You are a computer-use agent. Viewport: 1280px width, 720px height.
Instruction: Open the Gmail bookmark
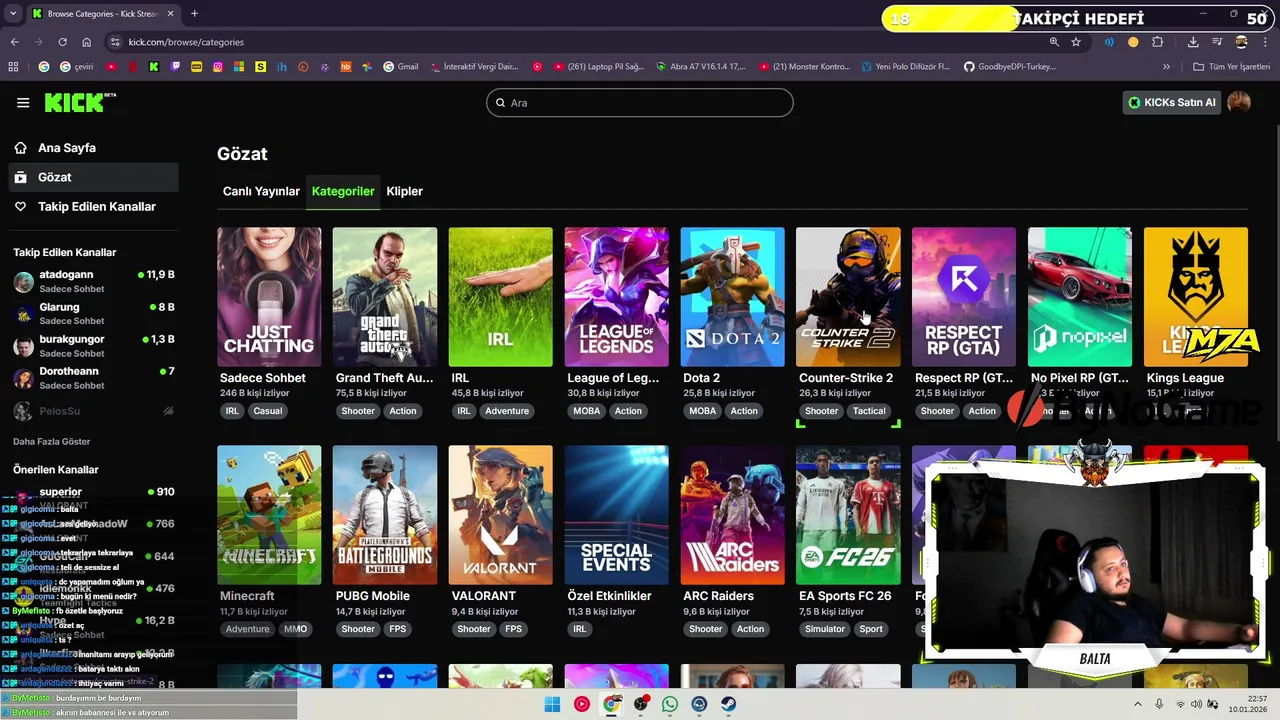point(401,67)
